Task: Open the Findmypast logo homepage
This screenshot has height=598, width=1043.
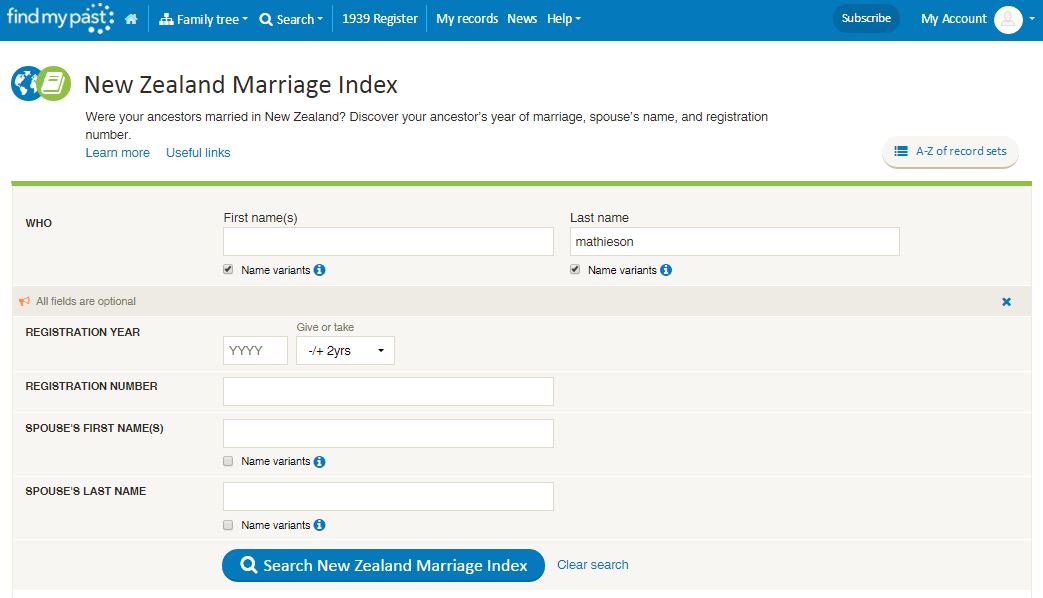Action: tap(60, 19)
